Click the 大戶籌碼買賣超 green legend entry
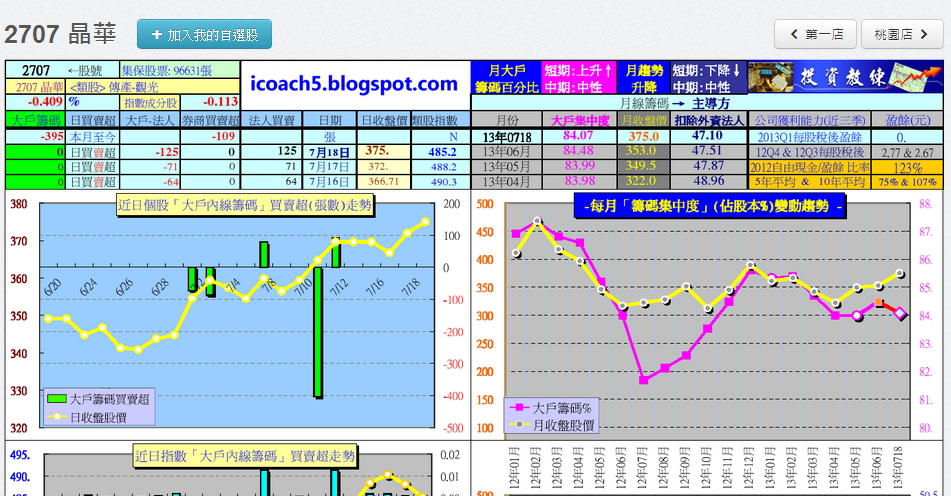Viewport: 951px width, 496px height. click(98, 399)
